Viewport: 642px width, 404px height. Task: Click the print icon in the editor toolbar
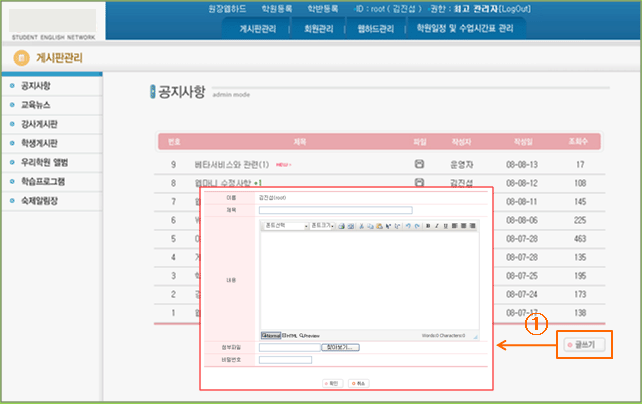pyautogui.click(x=341, y=226)
